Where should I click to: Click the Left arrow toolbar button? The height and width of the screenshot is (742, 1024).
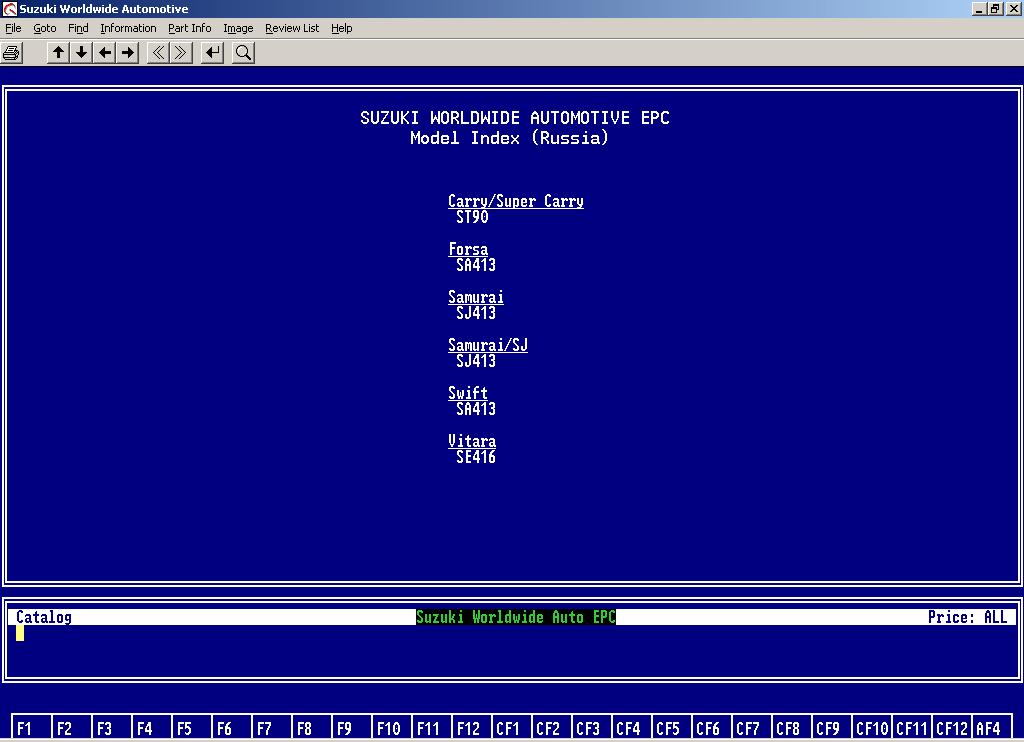(105, 53)
